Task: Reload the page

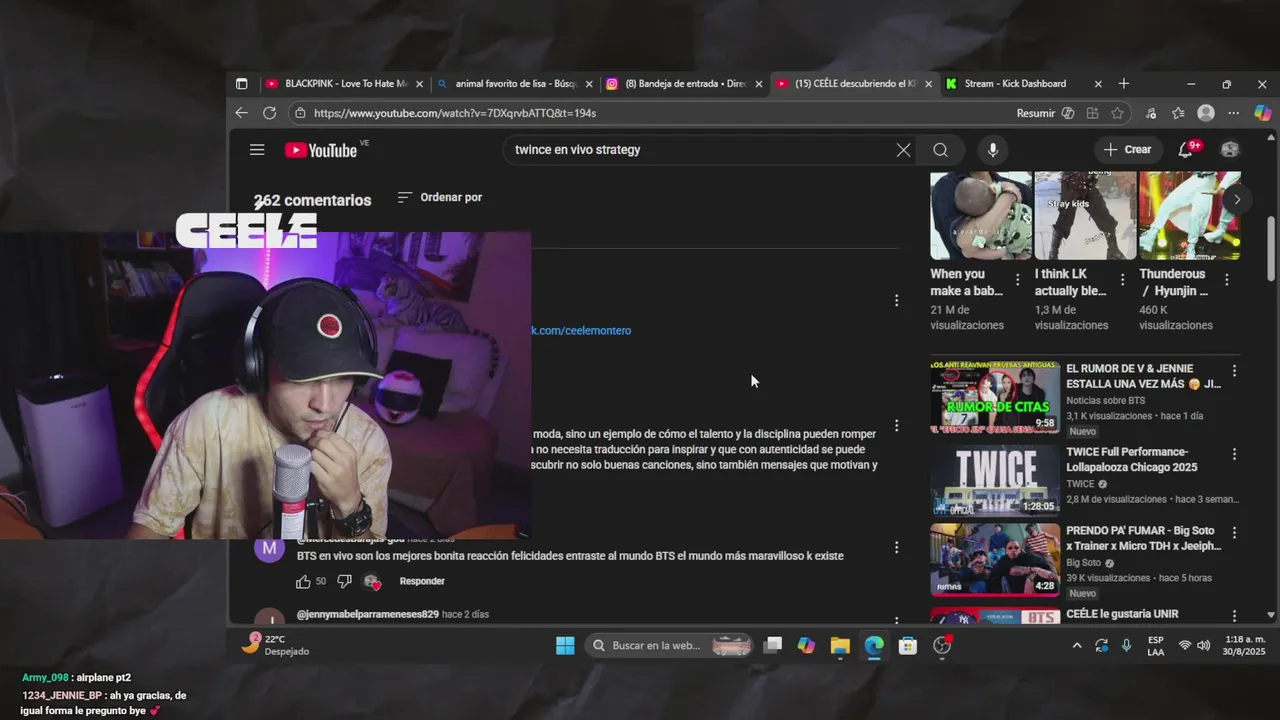Action: click(269, 113)
